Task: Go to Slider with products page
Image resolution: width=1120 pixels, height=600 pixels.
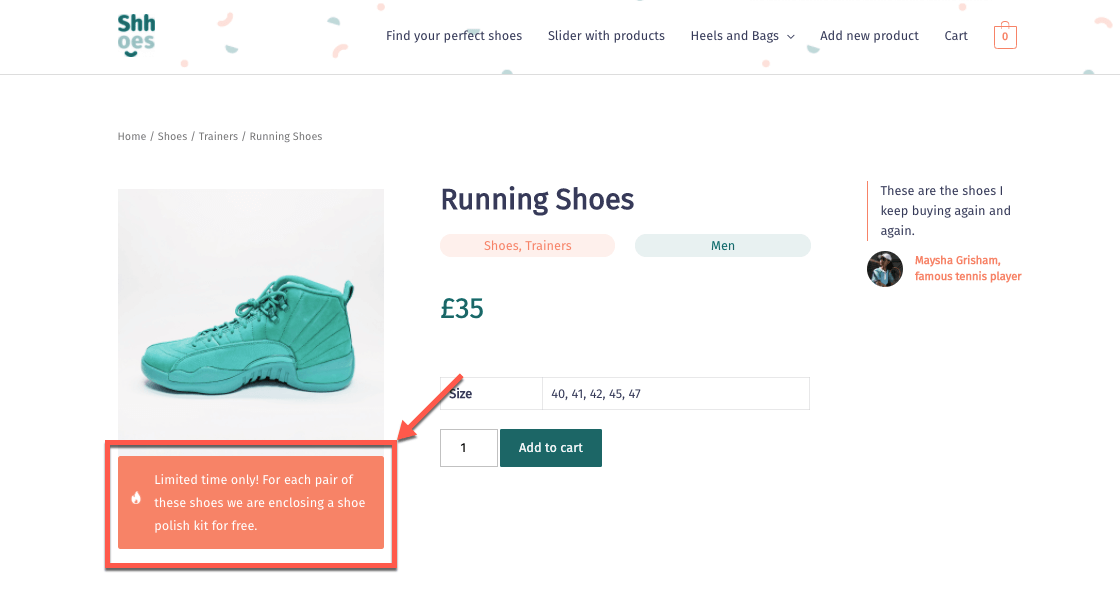Action: [x=606, y=36]
